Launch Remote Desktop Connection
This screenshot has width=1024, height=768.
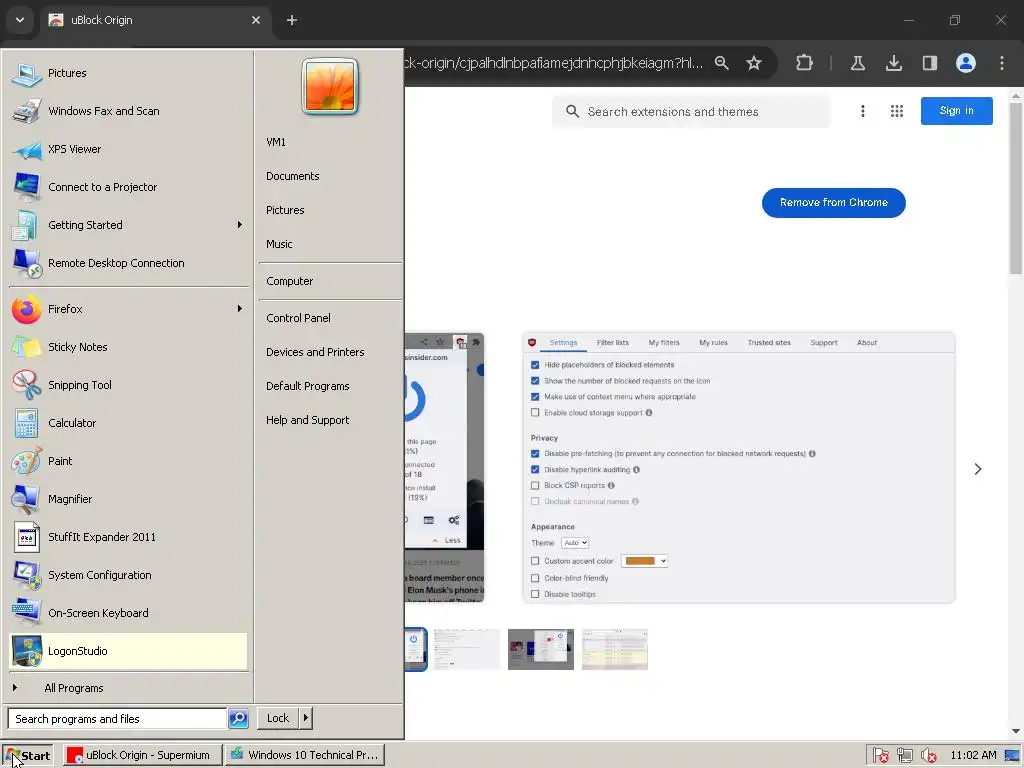[129, 263]
